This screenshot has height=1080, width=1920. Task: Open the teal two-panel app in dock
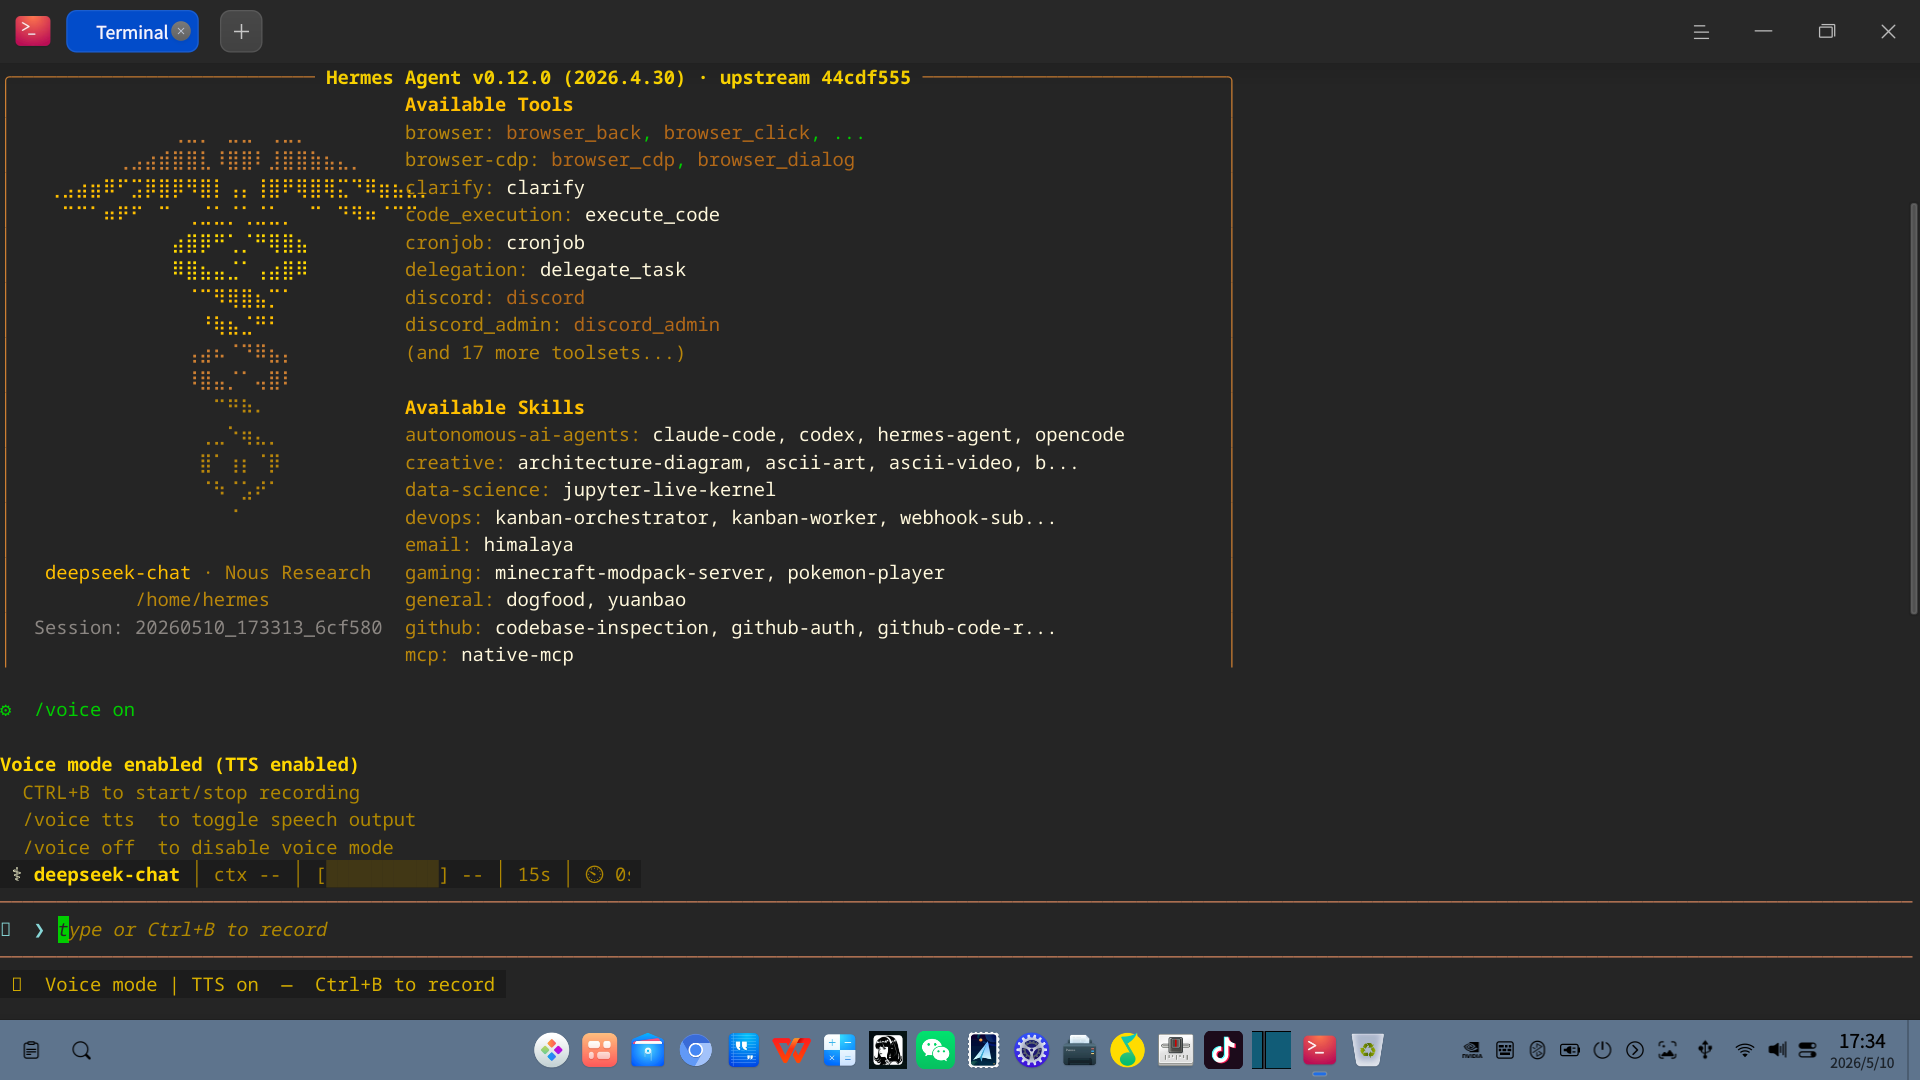coord(1271,1050)
